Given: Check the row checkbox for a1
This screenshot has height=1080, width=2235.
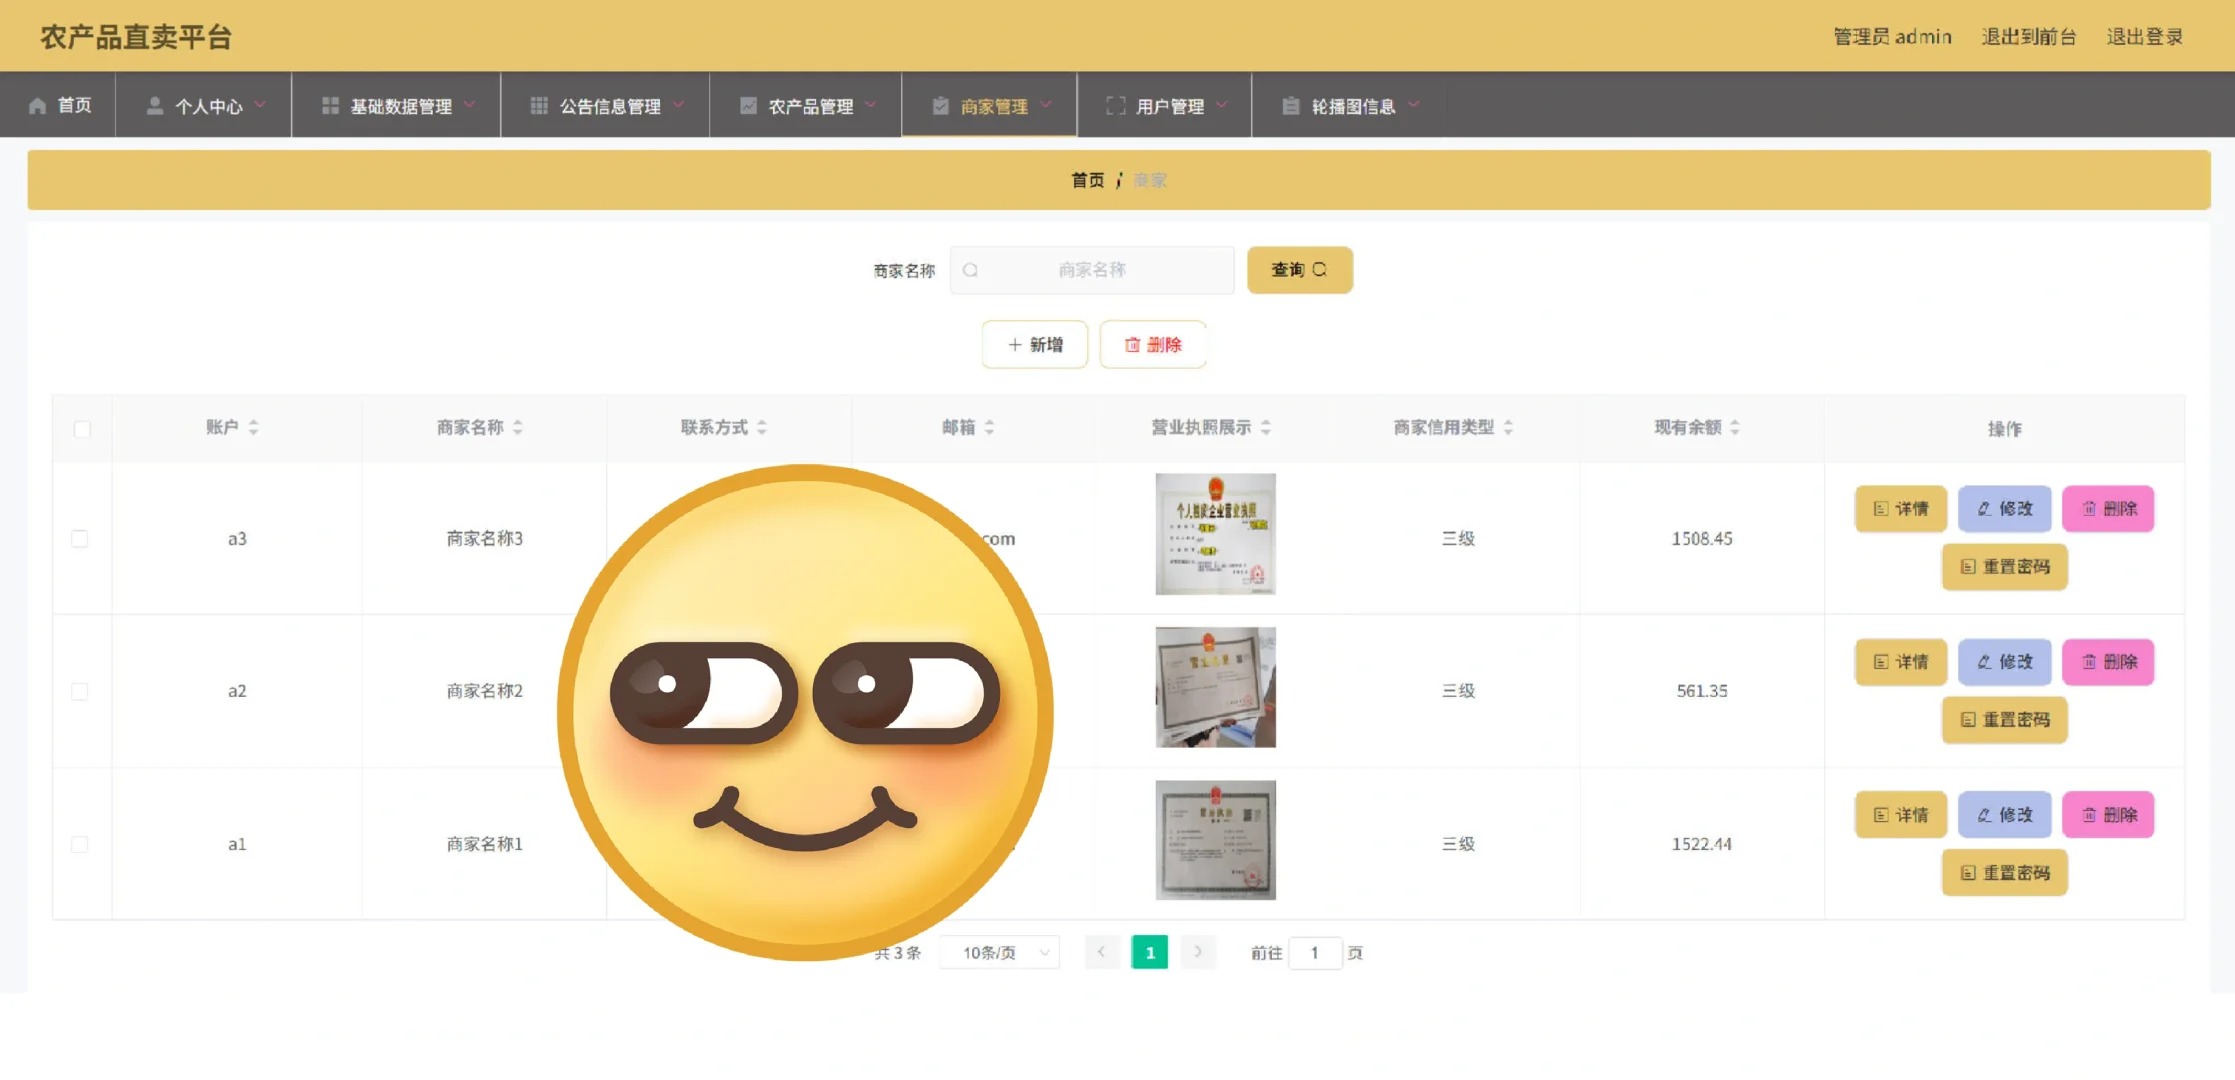Looking at the screenshot, I should pos(80,844).
